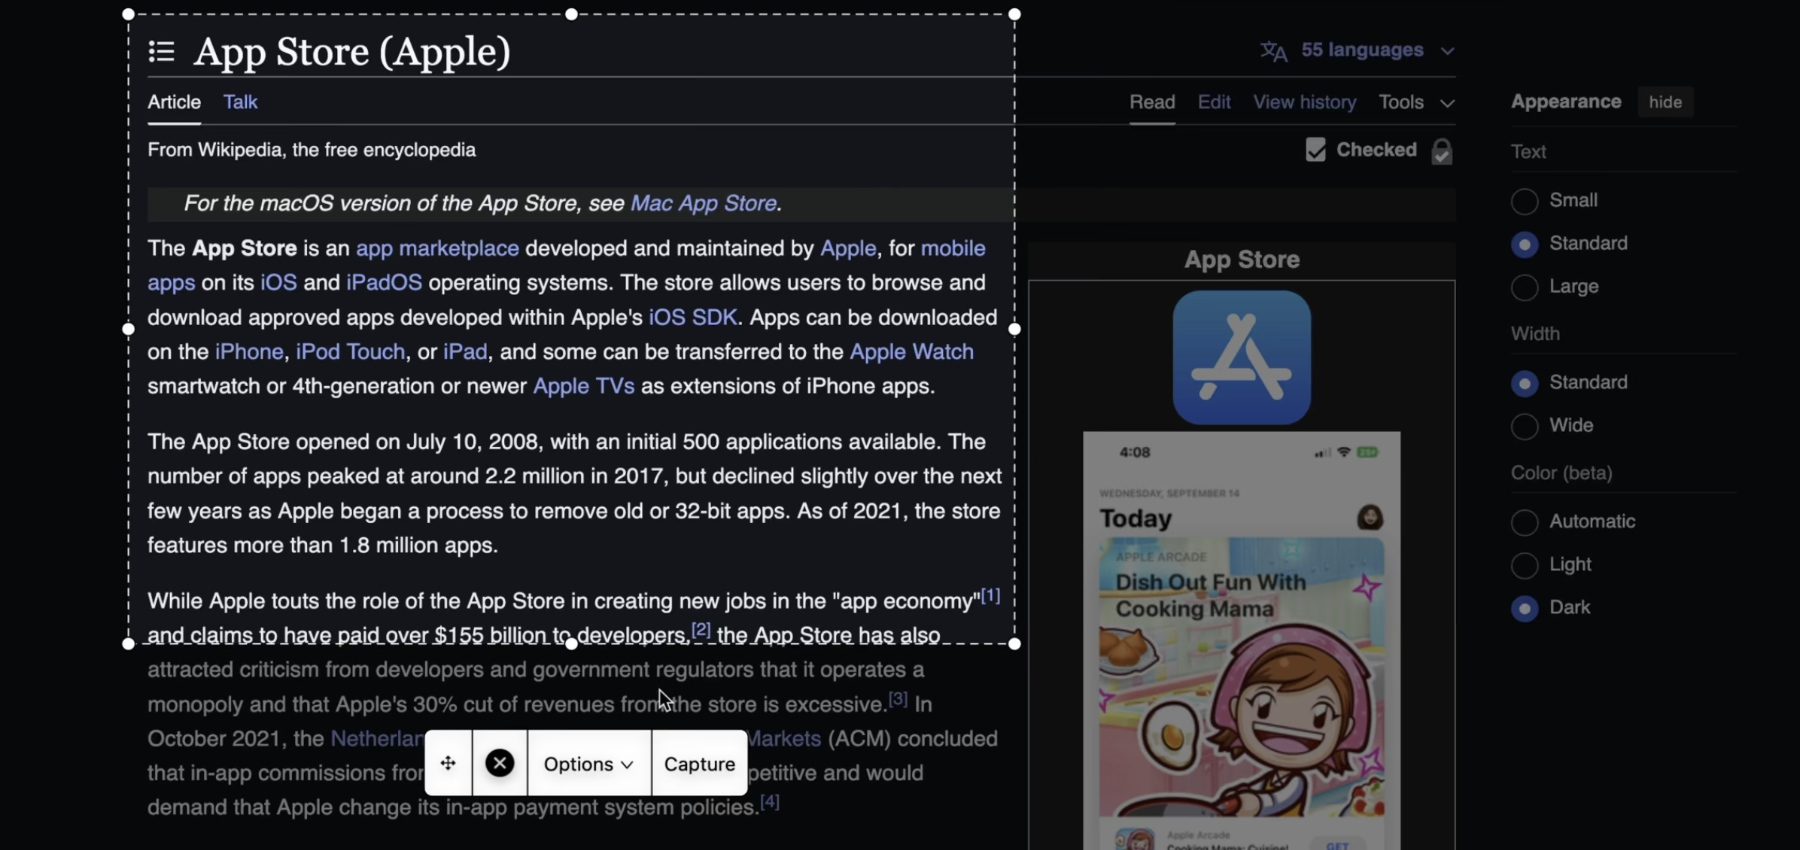The image size is (1800, 850).
Task: Select Light color mode
Action: pyautogui.click(x=1524, y=565)
